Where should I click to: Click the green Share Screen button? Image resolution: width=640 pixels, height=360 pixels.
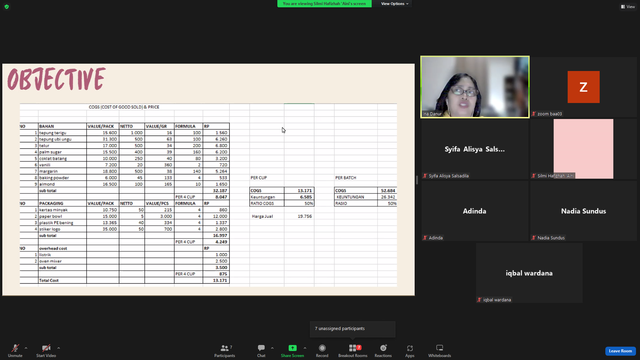(x=292, y=351)
